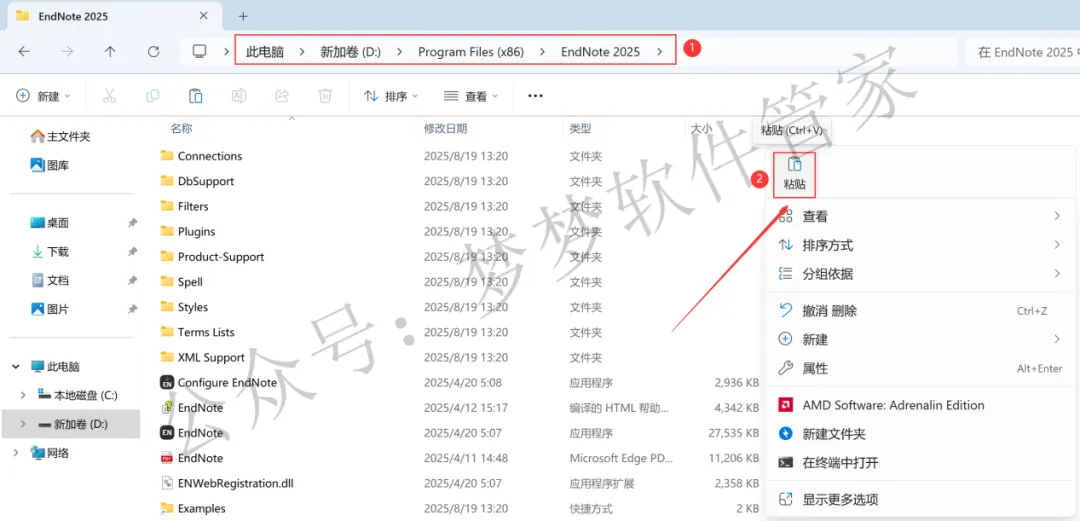Open 排序方式 submenu in context menu

point(920,245)
